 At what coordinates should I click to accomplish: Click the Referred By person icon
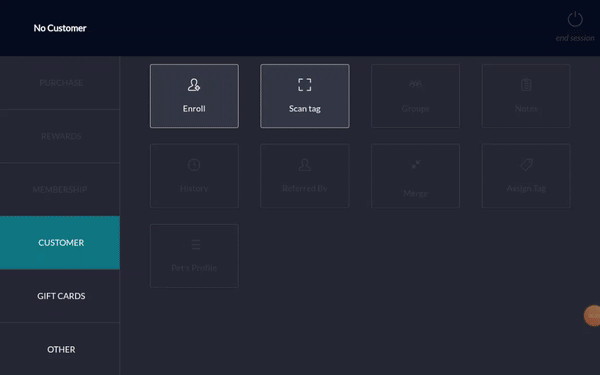pyautogui.click(x=305, y=165)
